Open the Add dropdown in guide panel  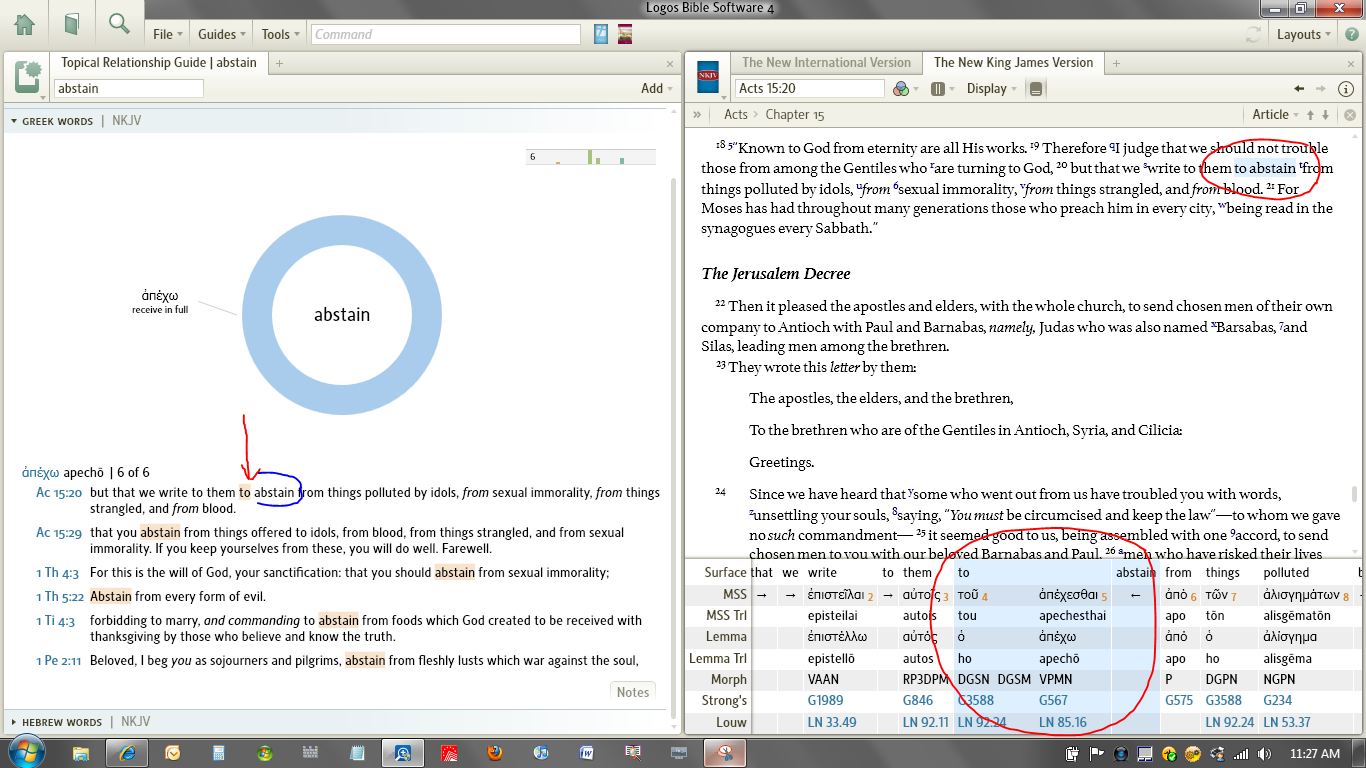(656, 88)
